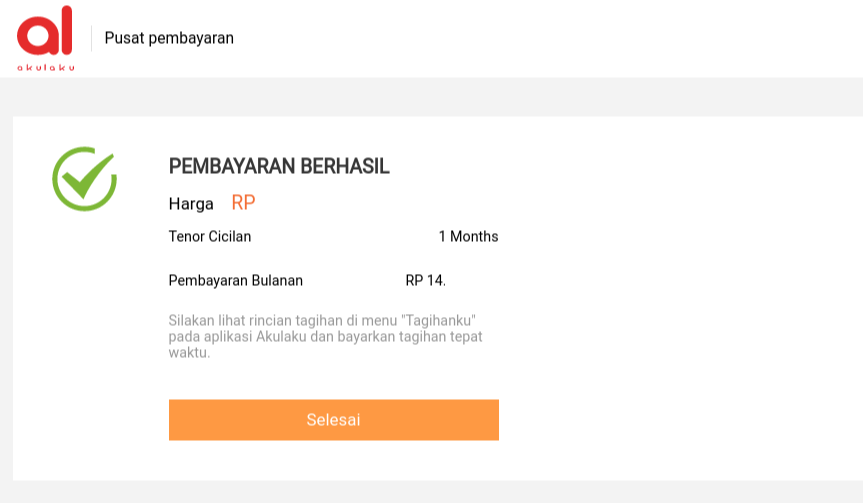This screenshot has height=503, width=863.
Task: Click the Pusat pembayaran header title
Action: point(169,38)
